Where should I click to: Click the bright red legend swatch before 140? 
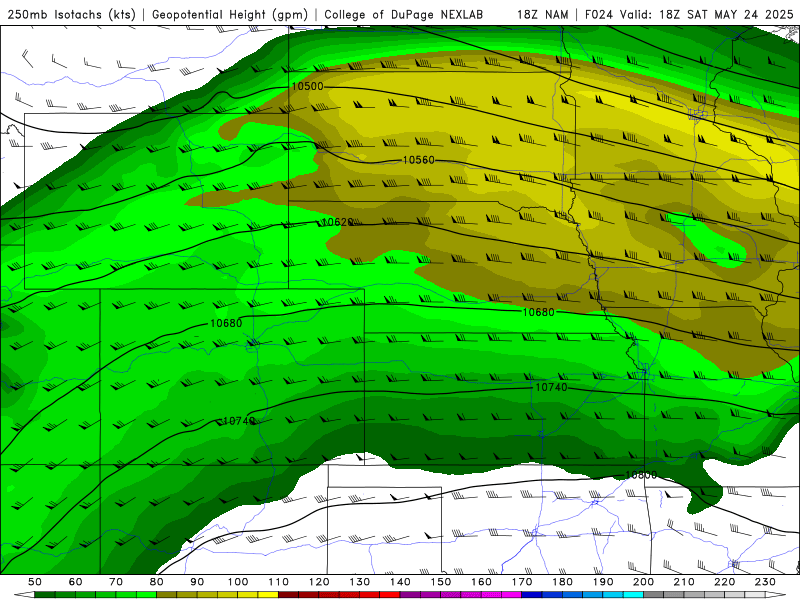[x=390, y=595]
